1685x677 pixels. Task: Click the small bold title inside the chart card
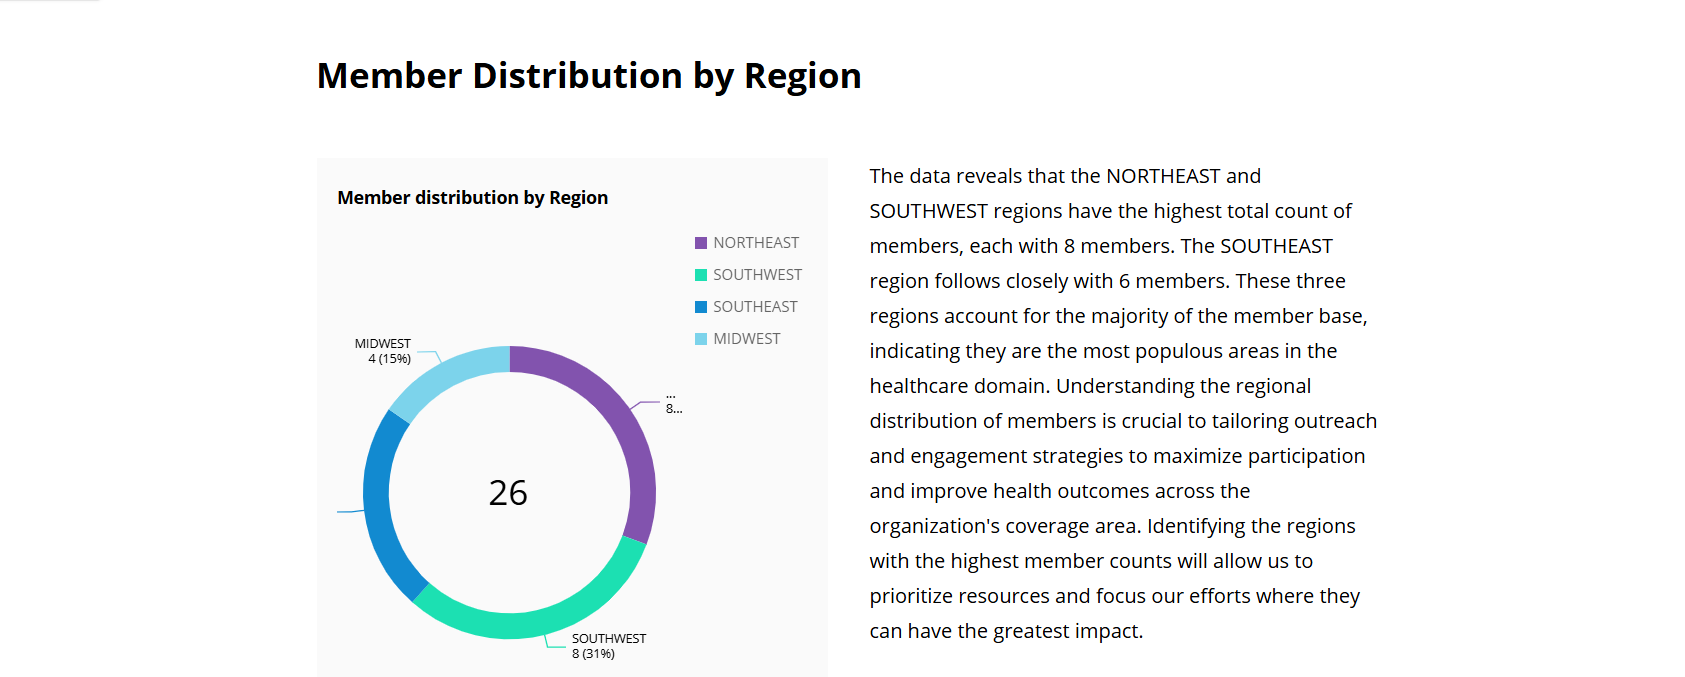(472, 198)
